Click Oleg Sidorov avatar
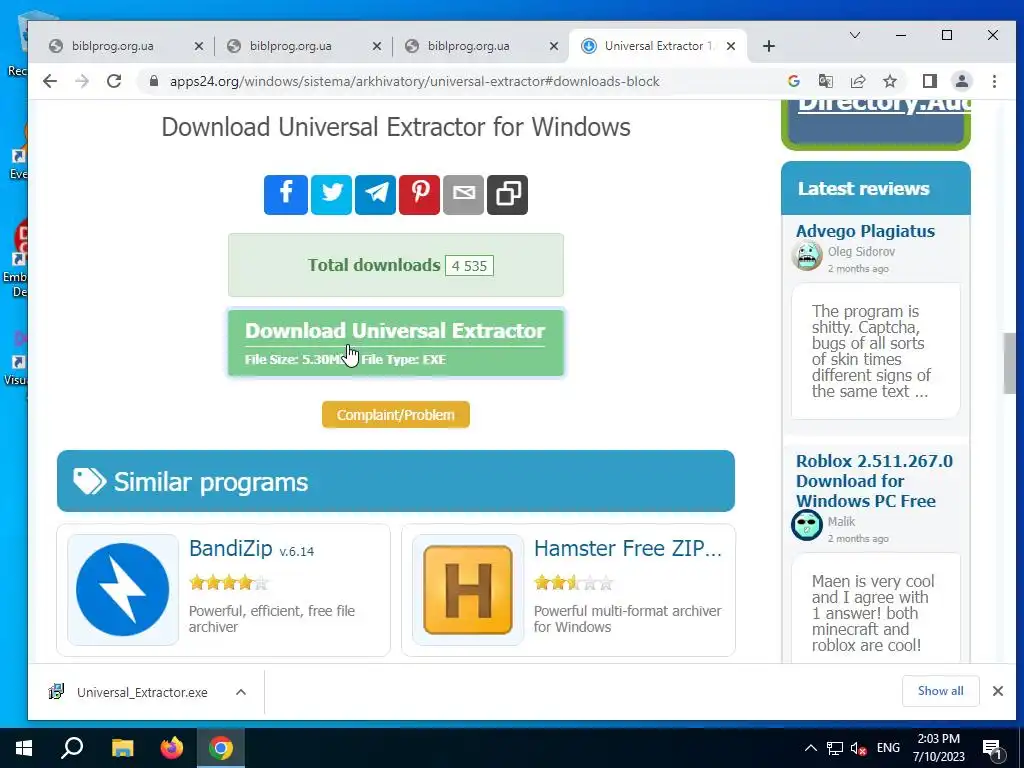Viewport: 1024px width, 768px height. click(807, 255)
